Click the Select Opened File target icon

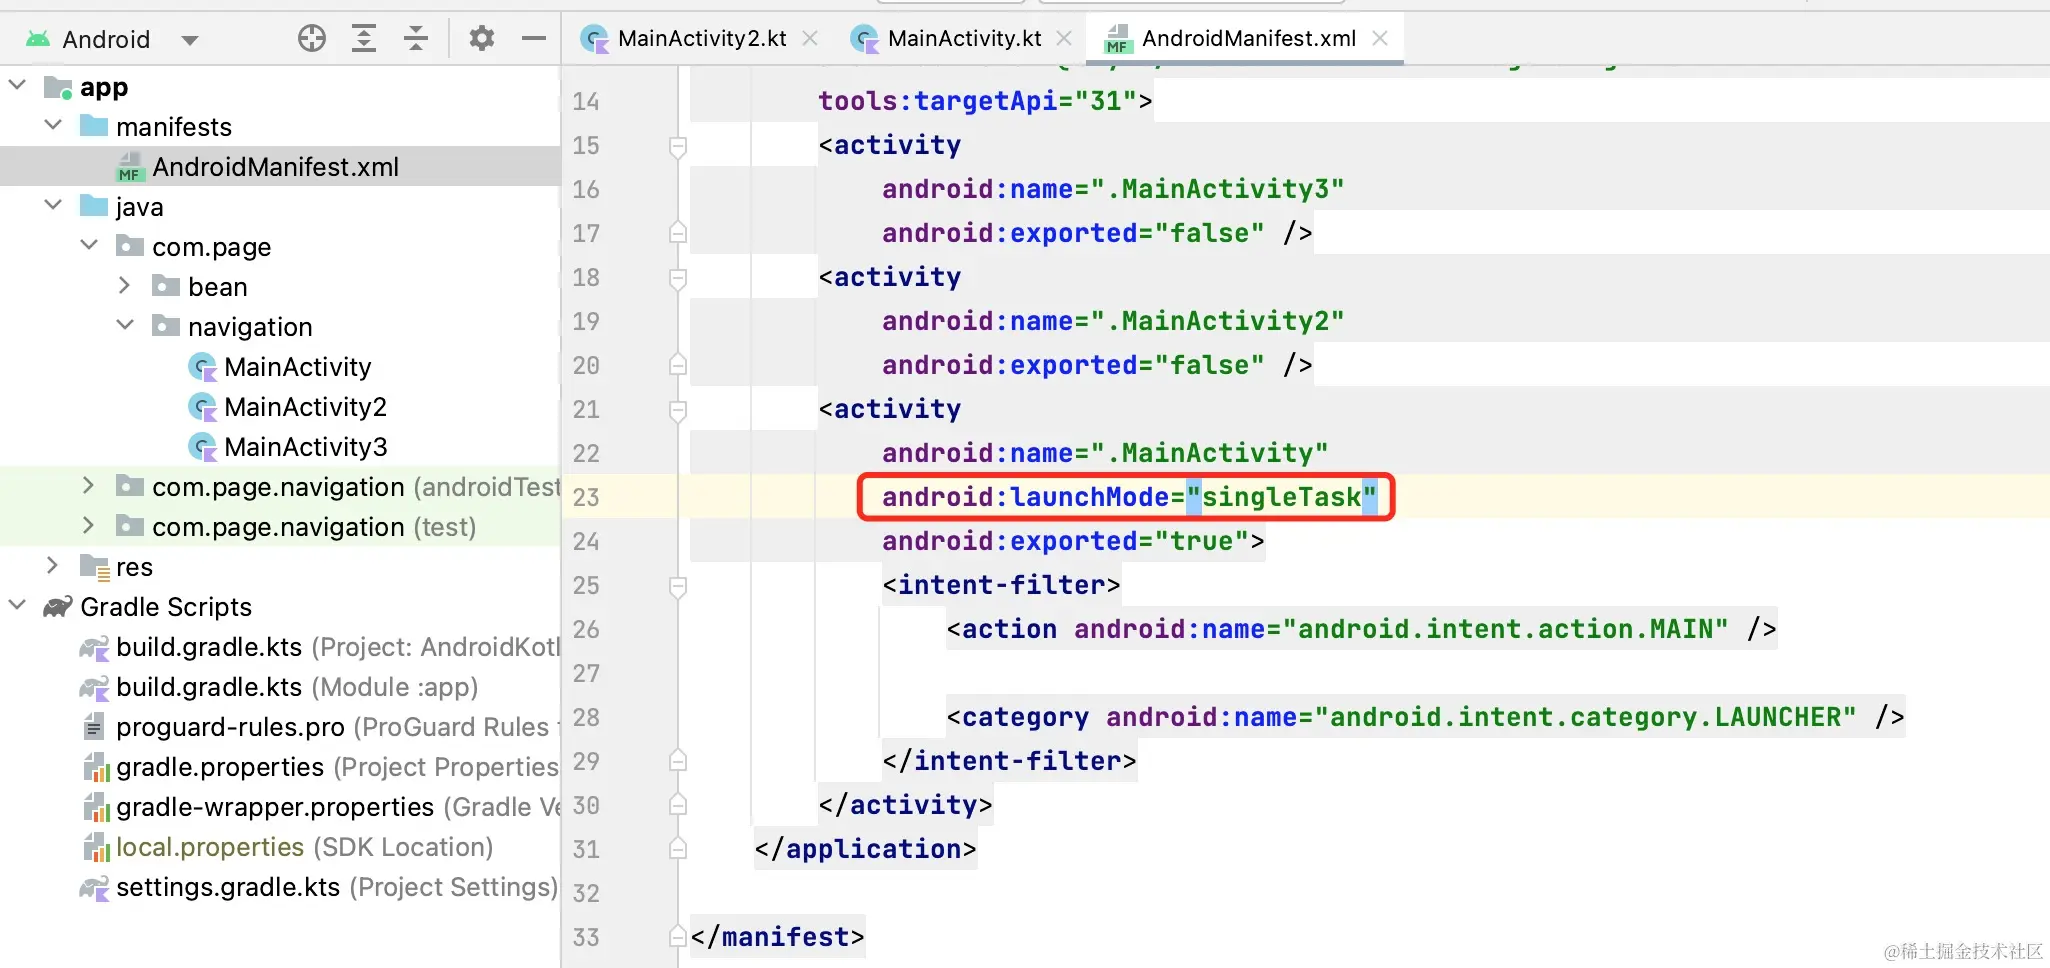point(312,39)
